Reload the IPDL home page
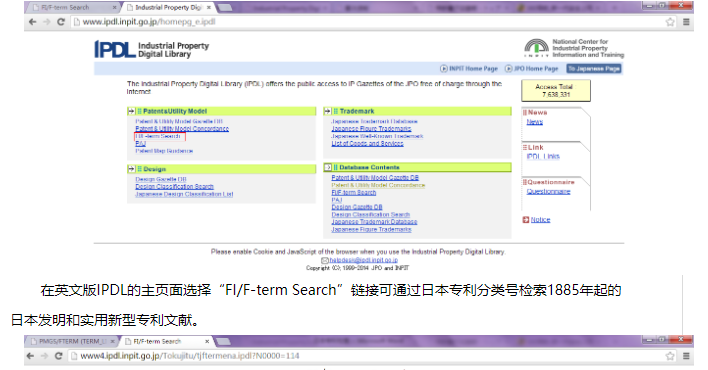This screenshot has width=708, height=370. click(x=61, y=22)
